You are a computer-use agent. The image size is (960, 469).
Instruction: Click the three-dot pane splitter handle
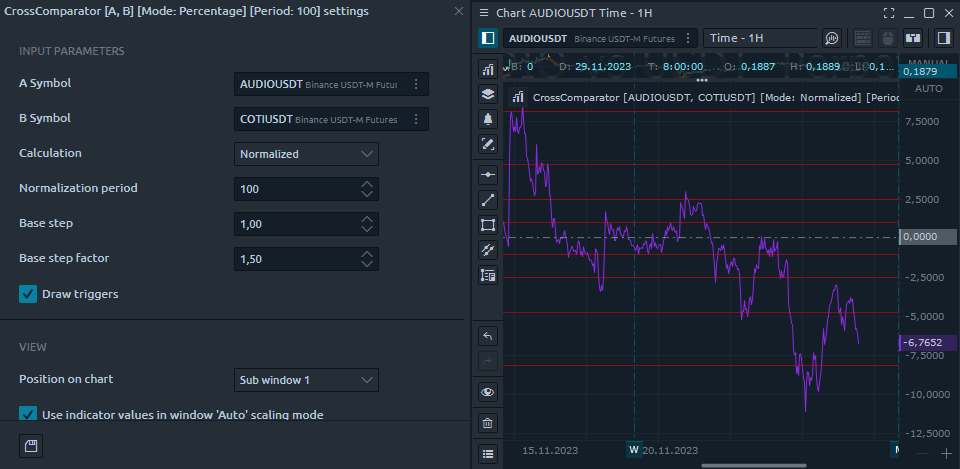coord(702,80)
